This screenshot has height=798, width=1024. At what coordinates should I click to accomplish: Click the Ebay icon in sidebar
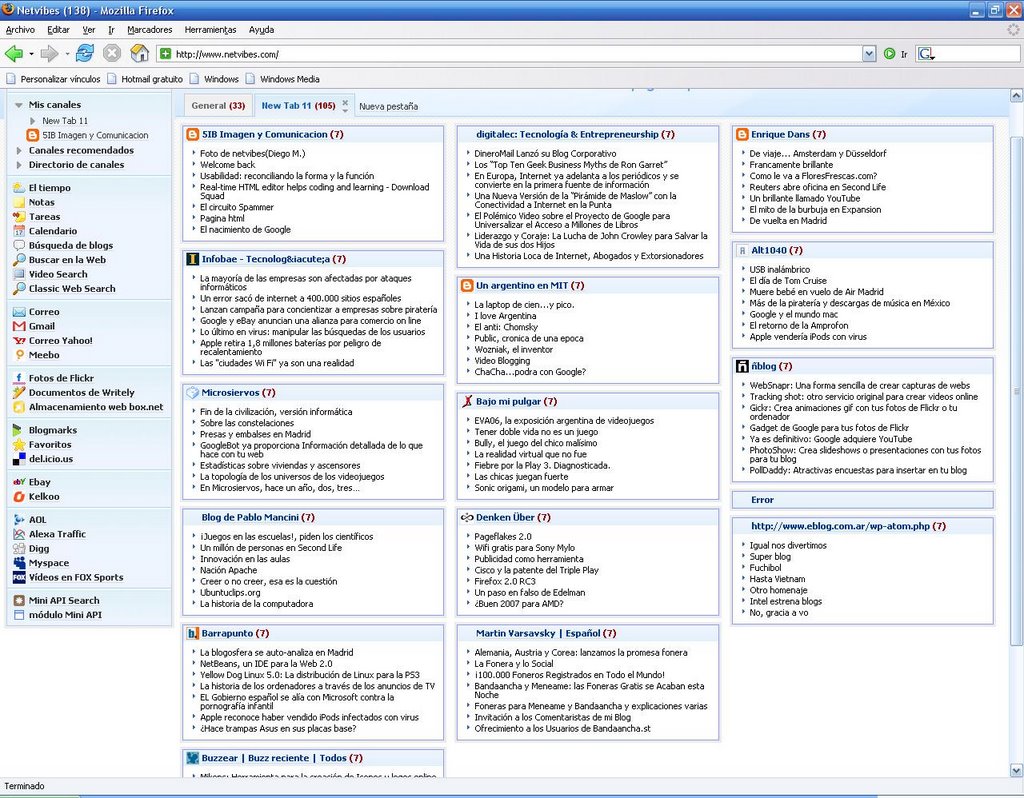(19, 483)
